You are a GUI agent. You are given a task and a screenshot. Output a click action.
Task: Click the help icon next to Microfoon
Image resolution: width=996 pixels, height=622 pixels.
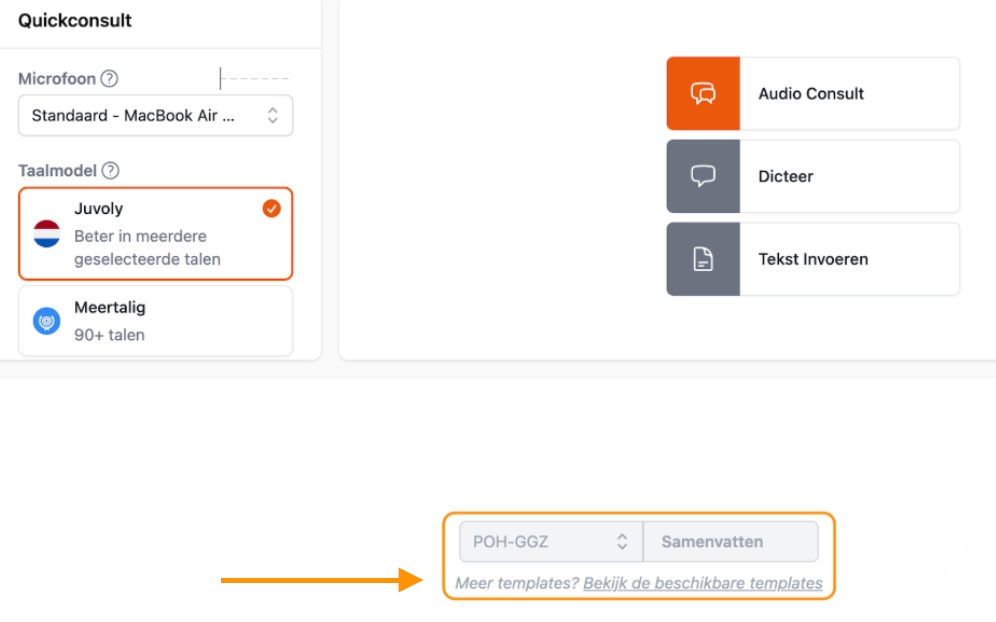click(110, 79)
